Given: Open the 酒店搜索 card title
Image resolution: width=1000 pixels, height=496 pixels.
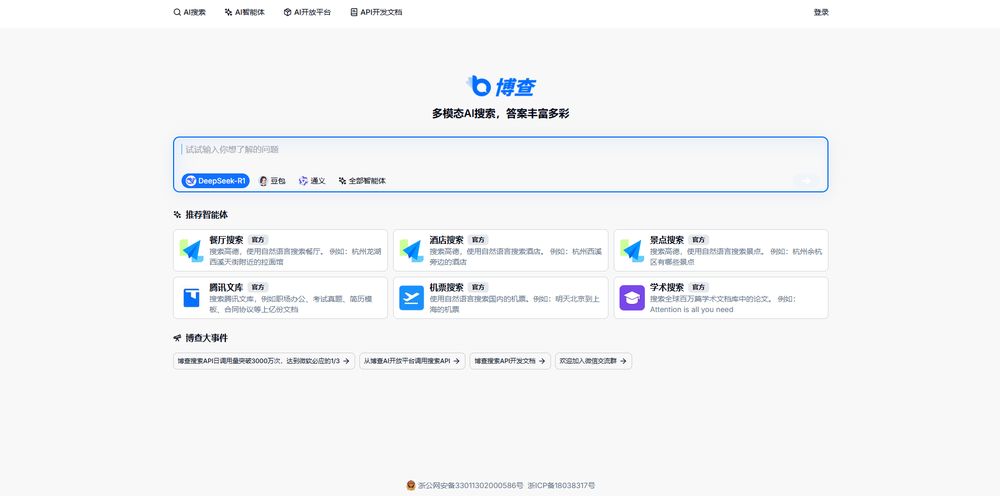Looking at the screenshot, I should (446, 240).
